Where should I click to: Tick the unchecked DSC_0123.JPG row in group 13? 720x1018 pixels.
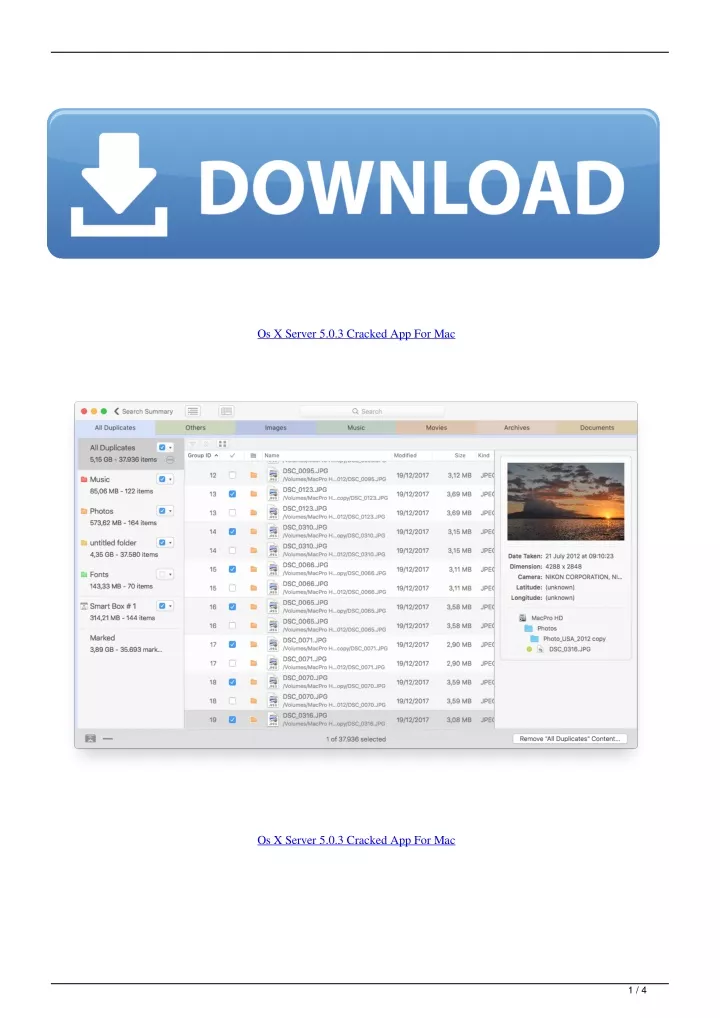(232, 513)
